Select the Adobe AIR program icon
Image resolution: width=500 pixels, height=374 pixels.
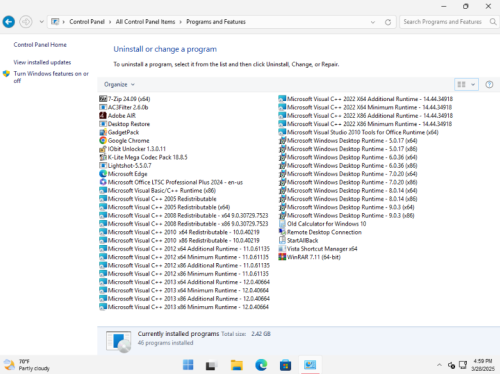click(x=103, y=116)
